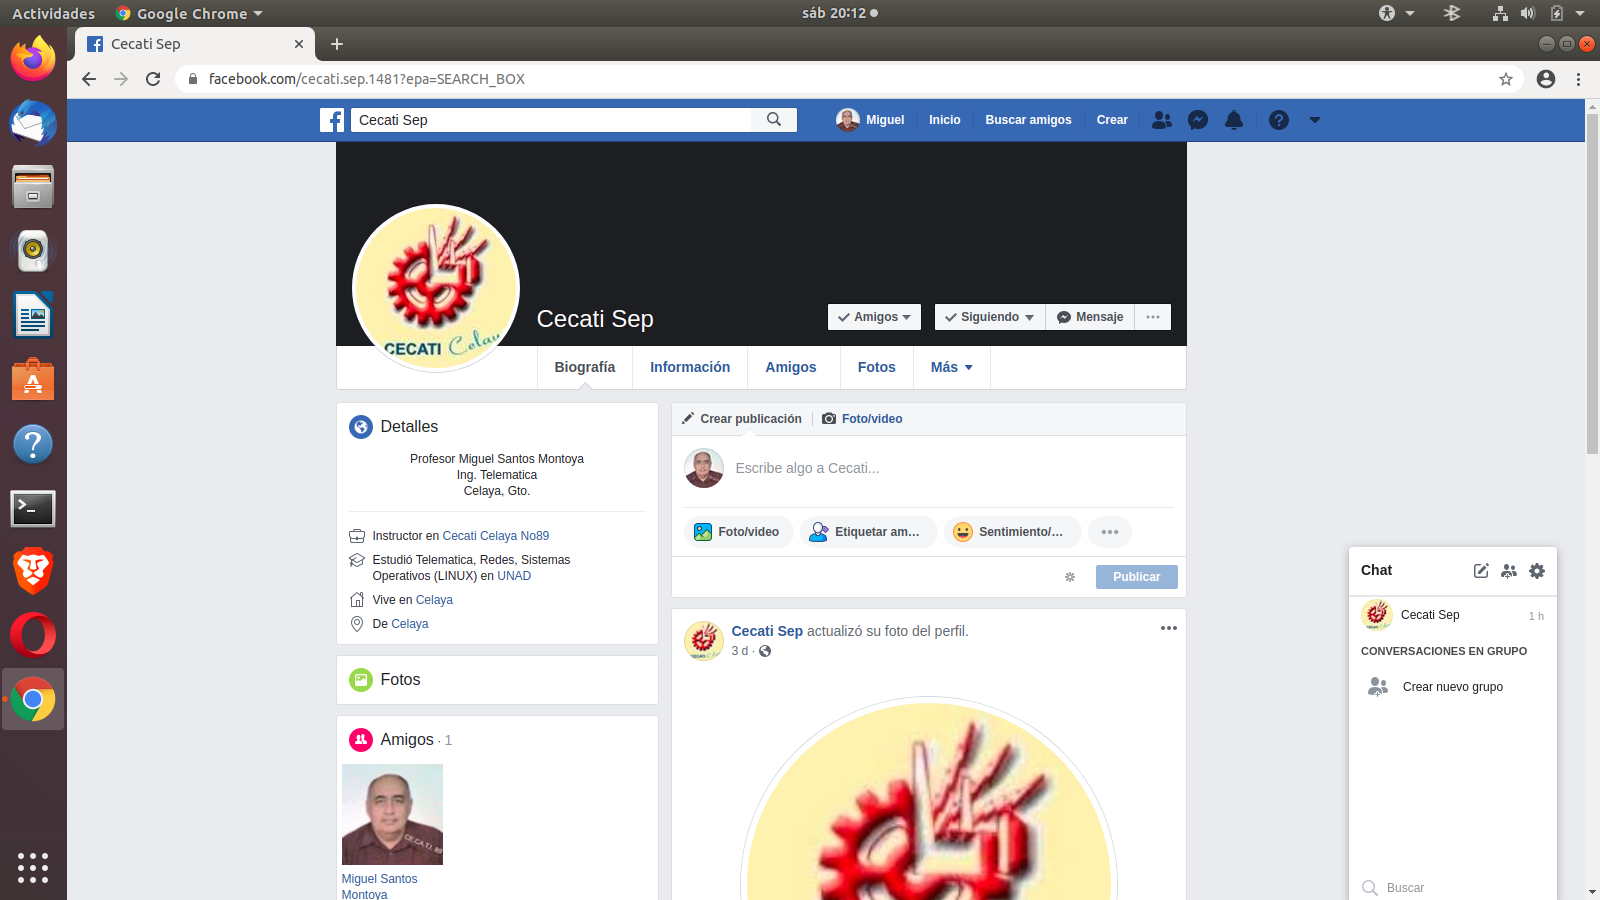Click the page vertical scrollbar
This screenshot has width=1600, height=900.
click(x=1592, y=300)
